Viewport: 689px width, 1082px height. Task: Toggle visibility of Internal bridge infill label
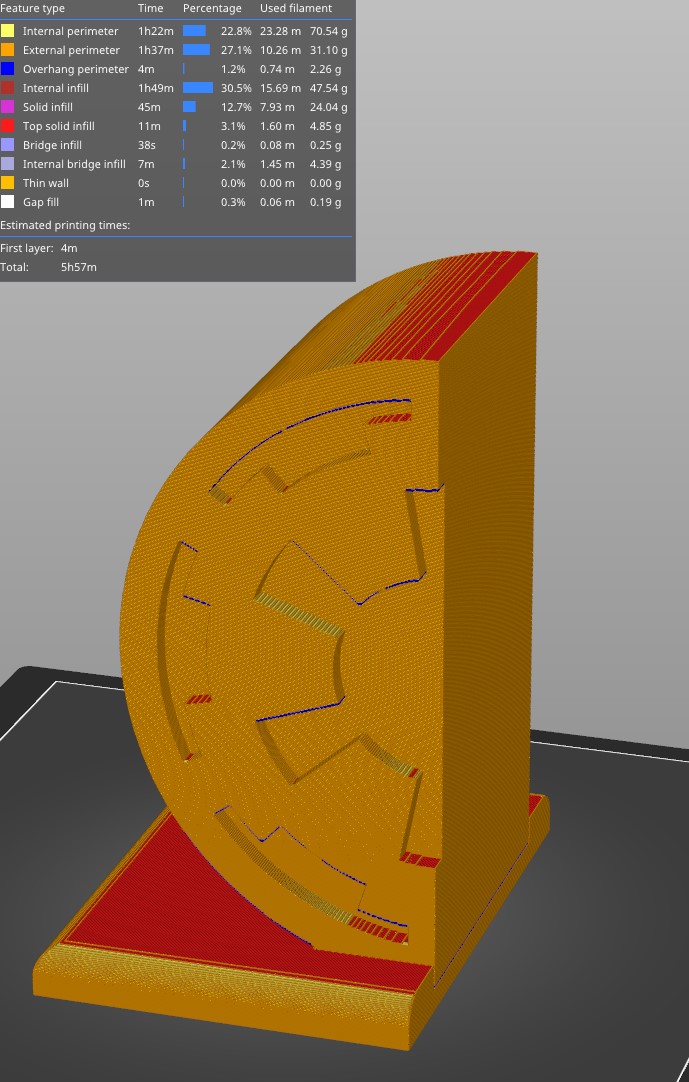(74, 164)
